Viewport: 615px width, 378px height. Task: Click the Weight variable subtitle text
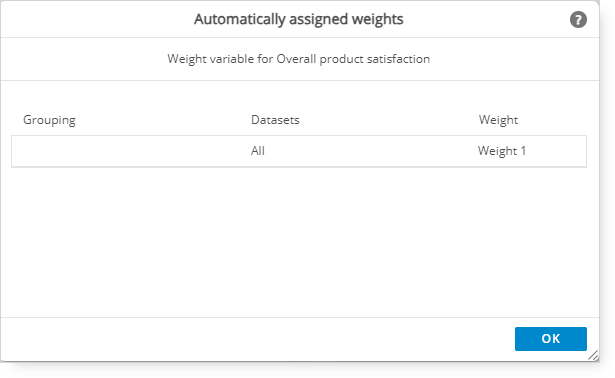pos(299,59)
